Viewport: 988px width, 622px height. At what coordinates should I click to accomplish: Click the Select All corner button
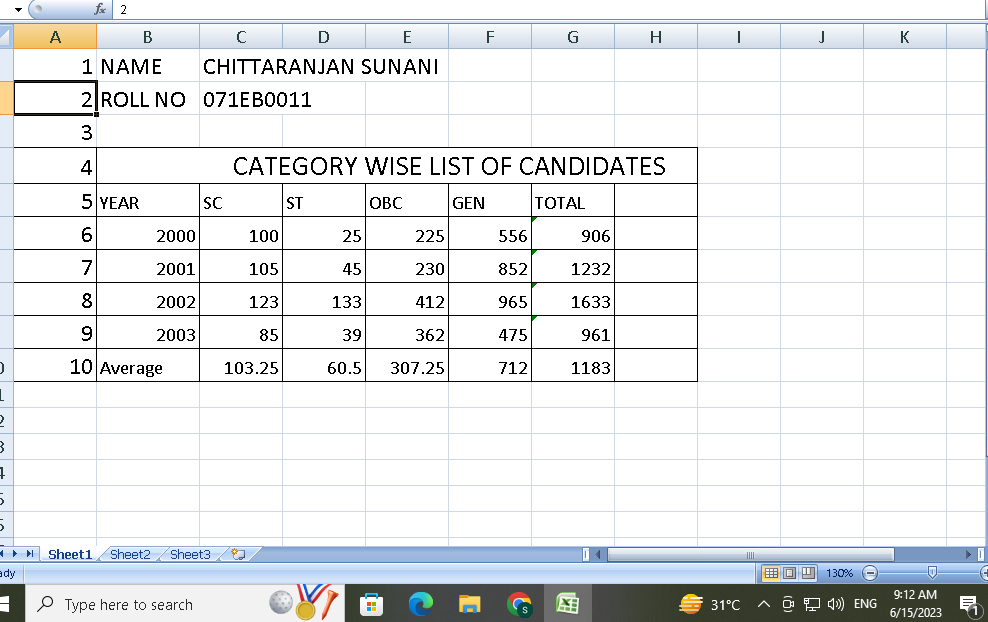[x=6, y=37]
